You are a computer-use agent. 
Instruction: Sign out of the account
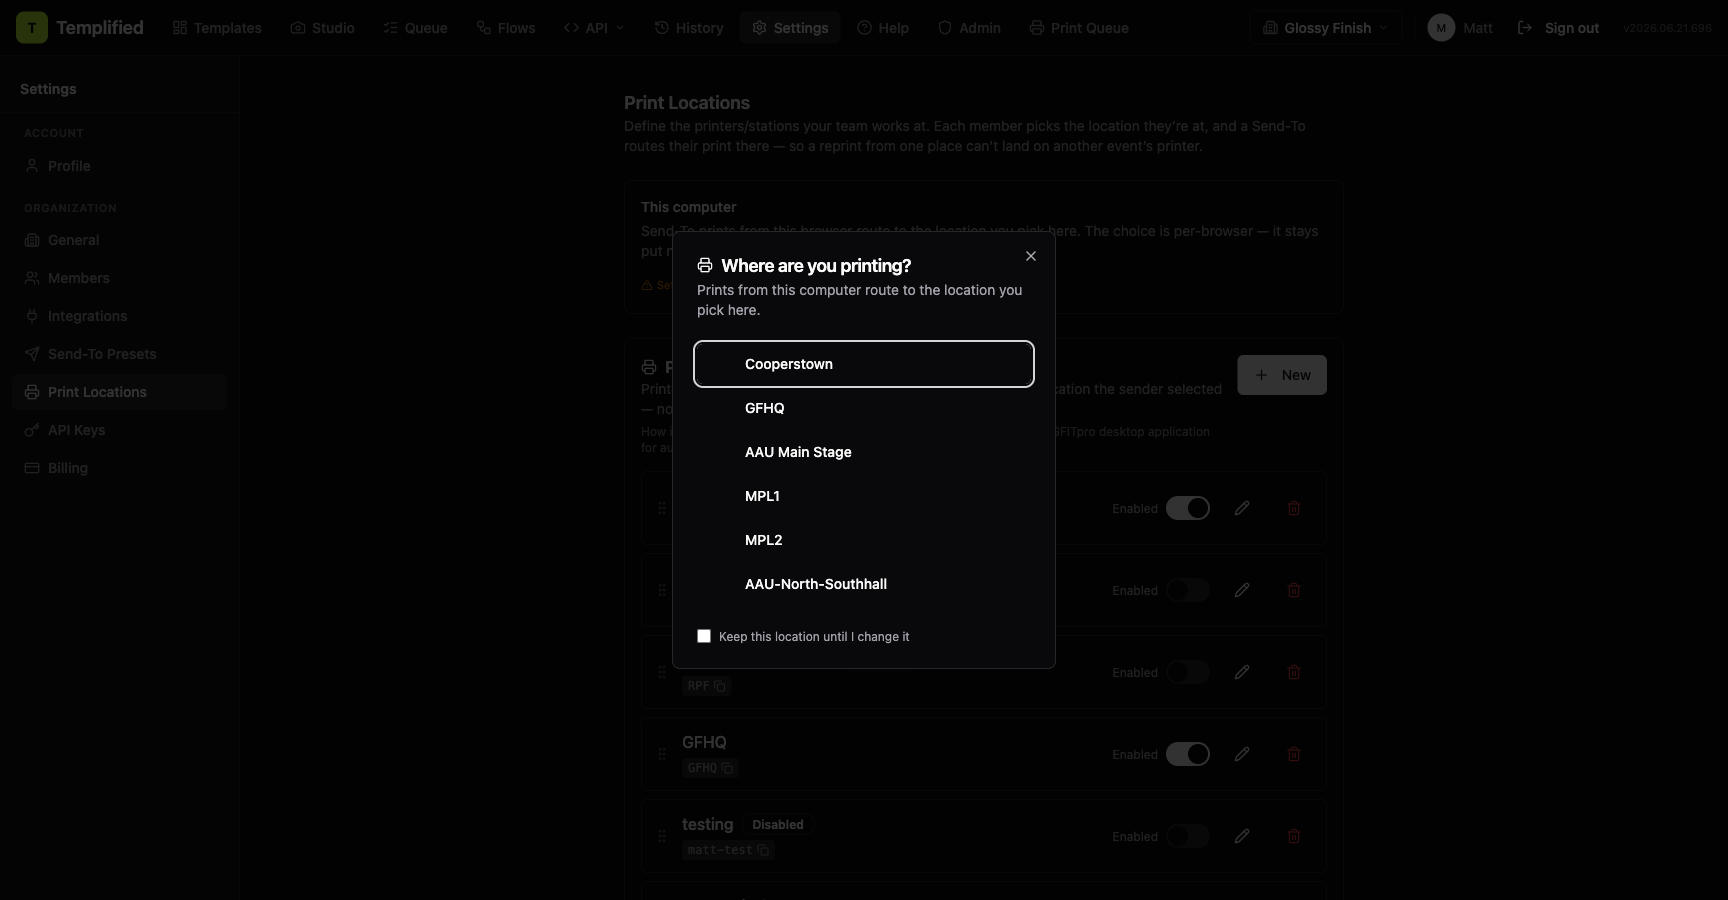[x=1558, y=28]
